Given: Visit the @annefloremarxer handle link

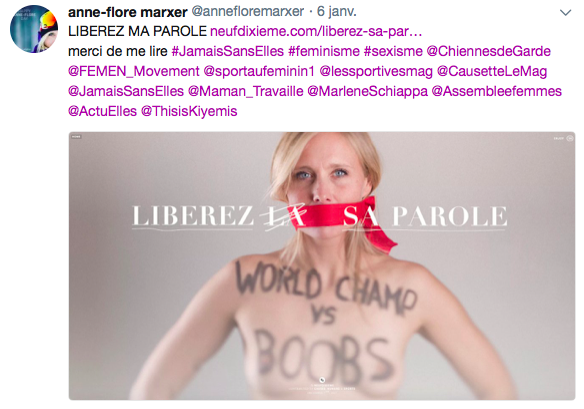Looking at the screenshot, I should click(x=248, y=12).
